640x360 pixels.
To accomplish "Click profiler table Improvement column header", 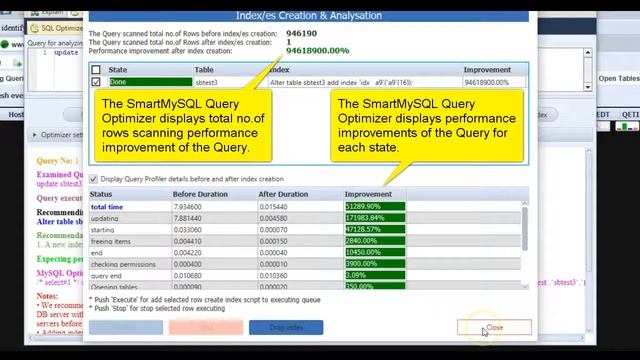I will [x=368, y=194].
